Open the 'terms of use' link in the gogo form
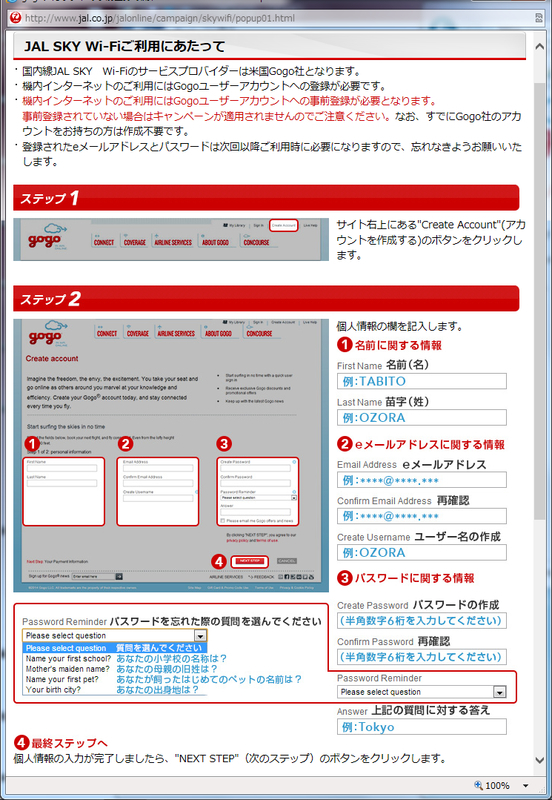This screenshot has height=800, width=552. (x=267, y=540)
